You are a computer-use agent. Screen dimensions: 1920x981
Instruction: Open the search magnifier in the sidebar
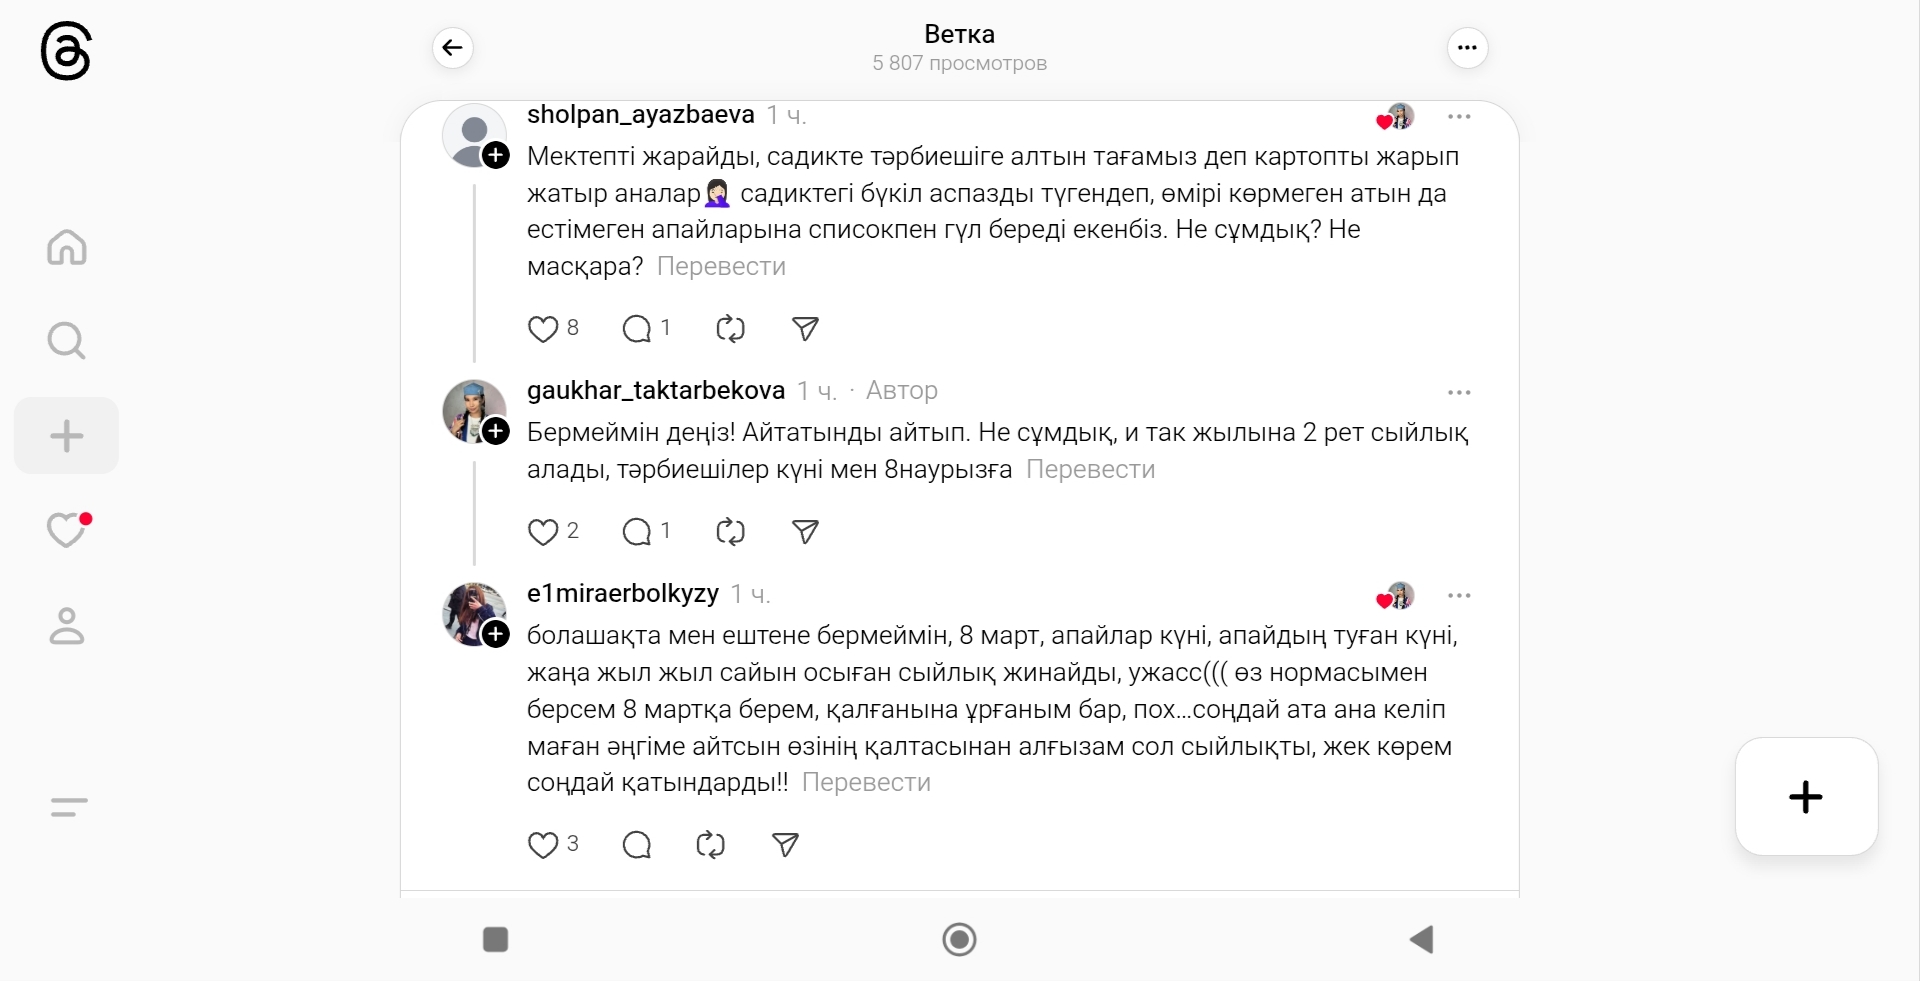click(66, 341)
